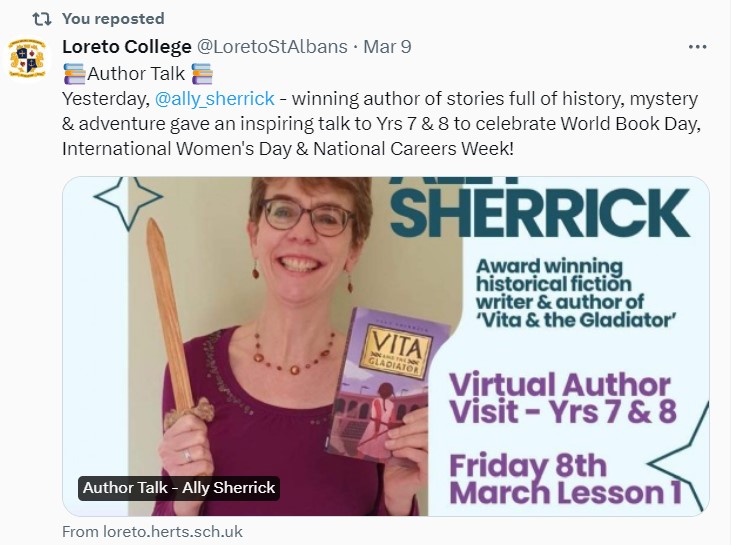Open the Loreto College profile name
The height and width of the screenshot is (545, 733).
pyautogui.click(x=127, y=47)
